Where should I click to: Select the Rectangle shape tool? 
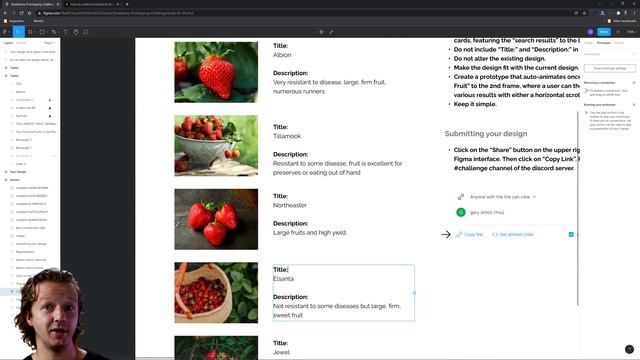coord(42,32)
